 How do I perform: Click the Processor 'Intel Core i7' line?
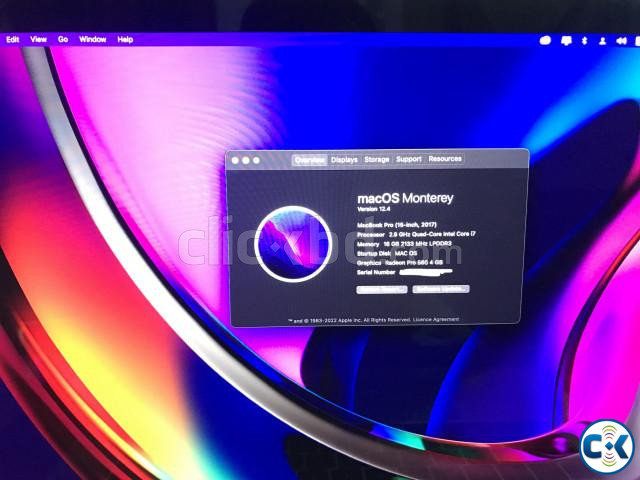416,234
